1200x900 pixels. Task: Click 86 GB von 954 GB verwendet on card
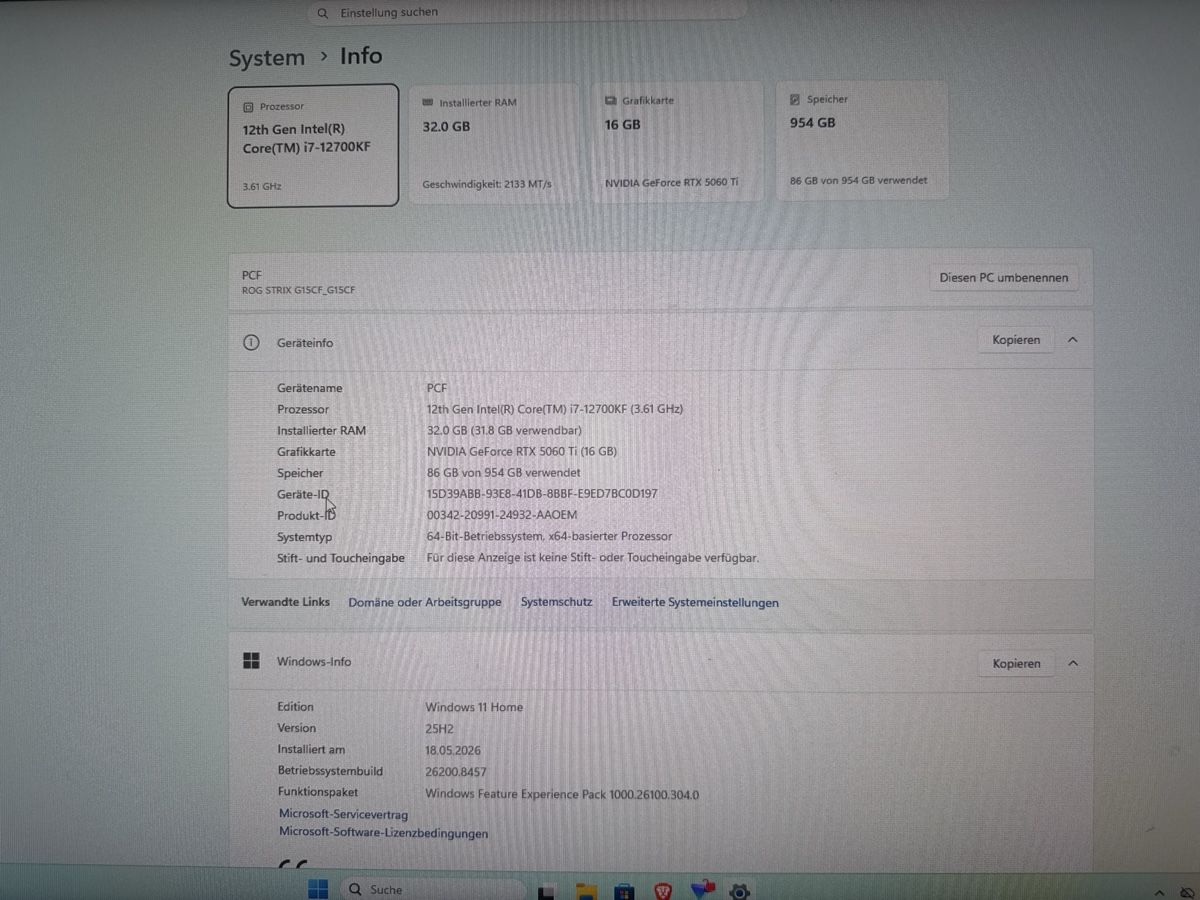pyautogui.click(x=858, y=181)
